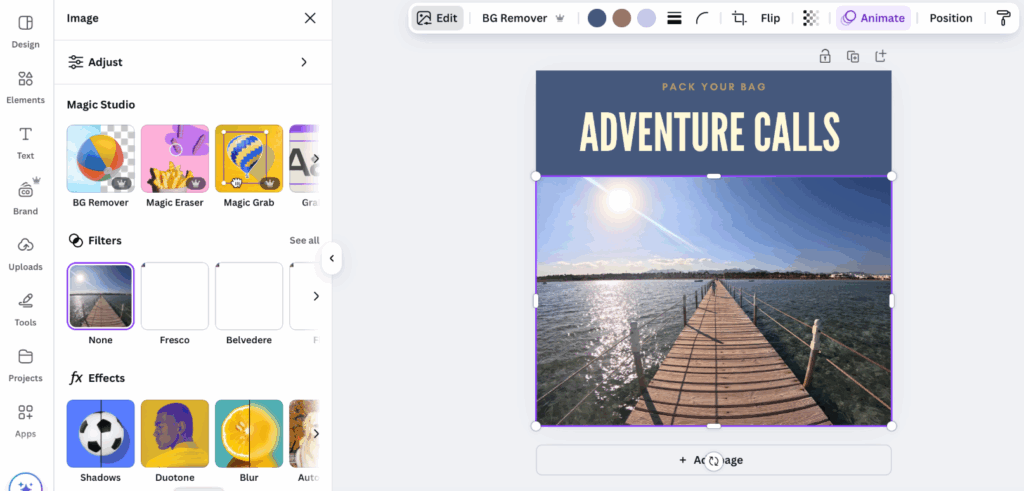
Task: Apply the Belvedere filter
Action: pyautogui.click(x=249, y=296)
